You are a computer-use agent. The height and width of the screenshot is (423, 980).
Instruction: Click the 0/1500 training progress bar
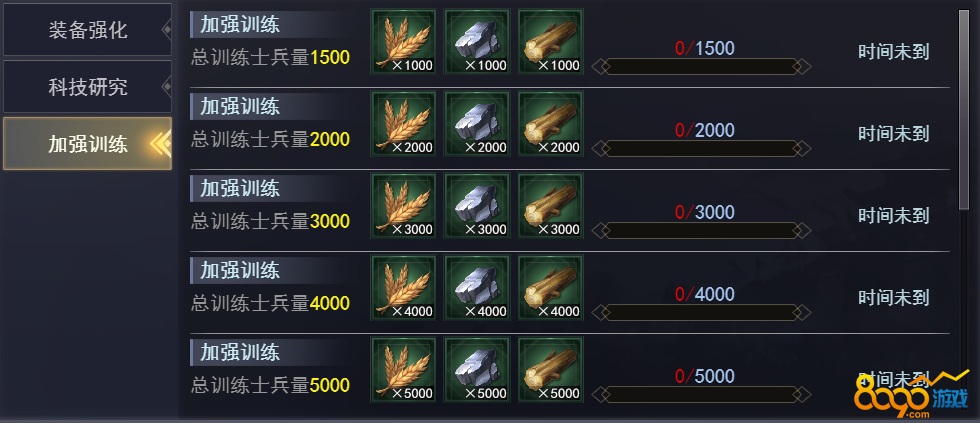701,66
